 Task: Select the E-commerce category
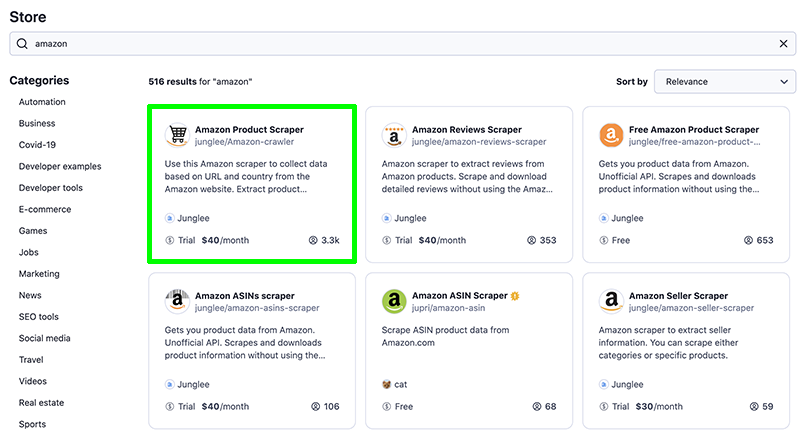click(45, 209)
